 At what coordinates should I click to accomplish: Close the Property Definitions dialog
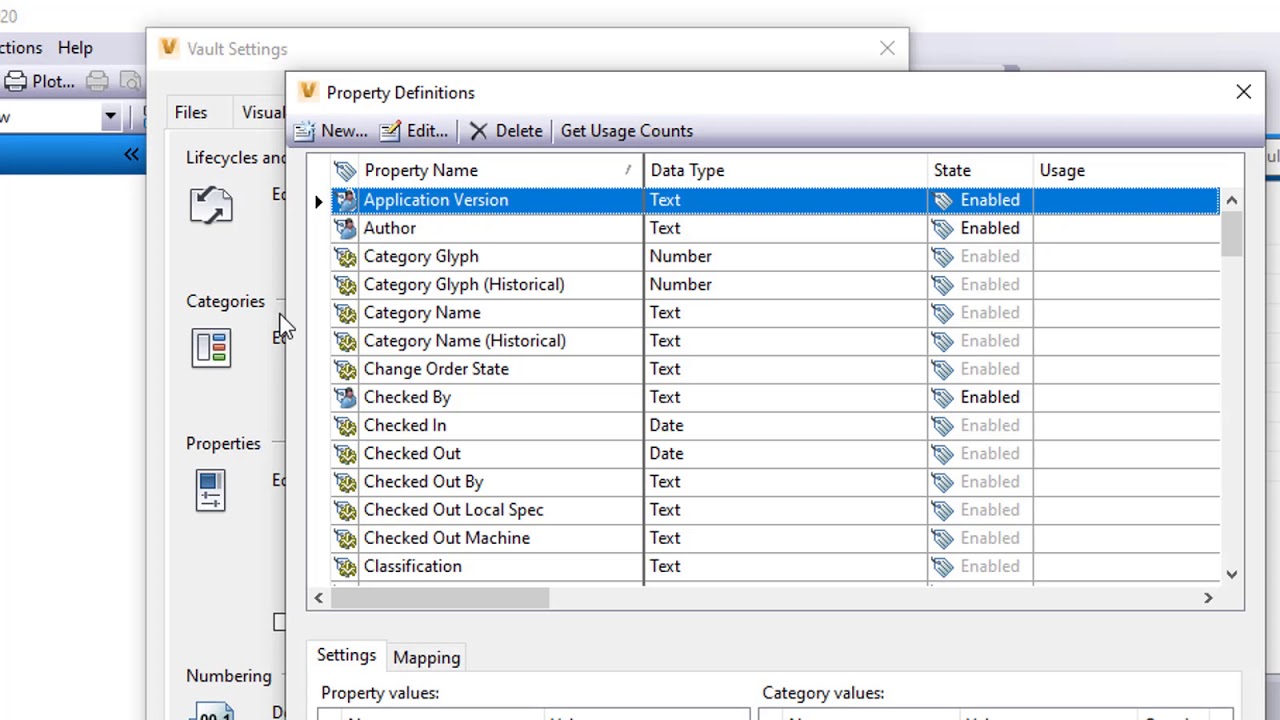1243,92
